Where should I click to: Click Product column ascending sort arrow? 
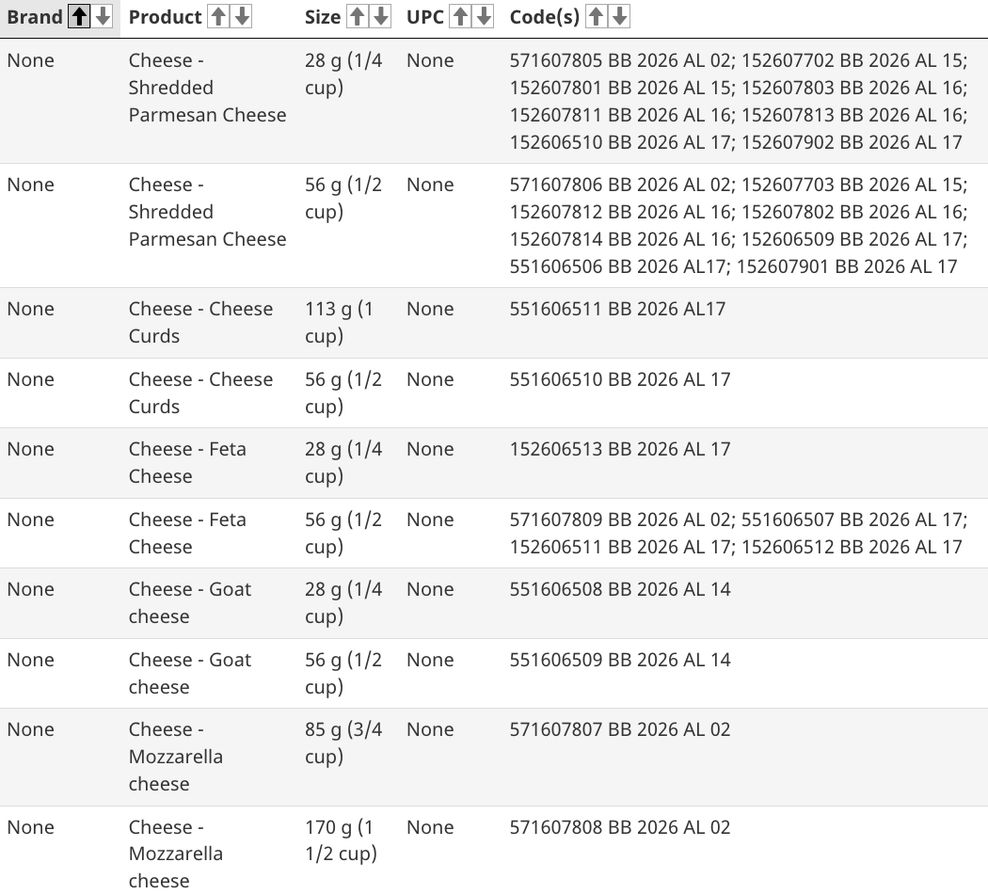pyautogui.click(x=219, y=17)
